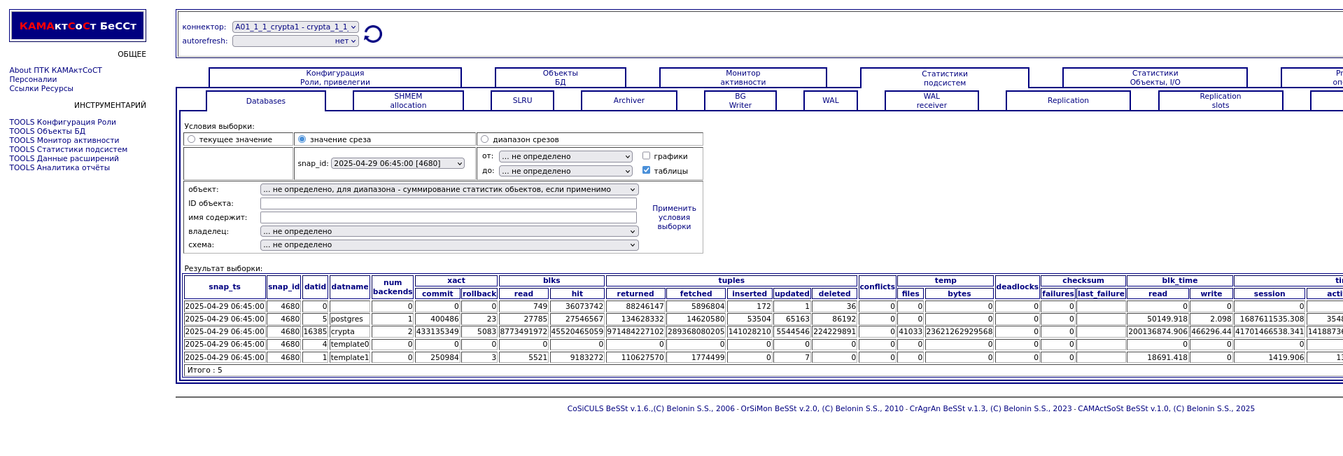
Task: Enable the 'графики' checkbox
Action: [x=646, y=156]
